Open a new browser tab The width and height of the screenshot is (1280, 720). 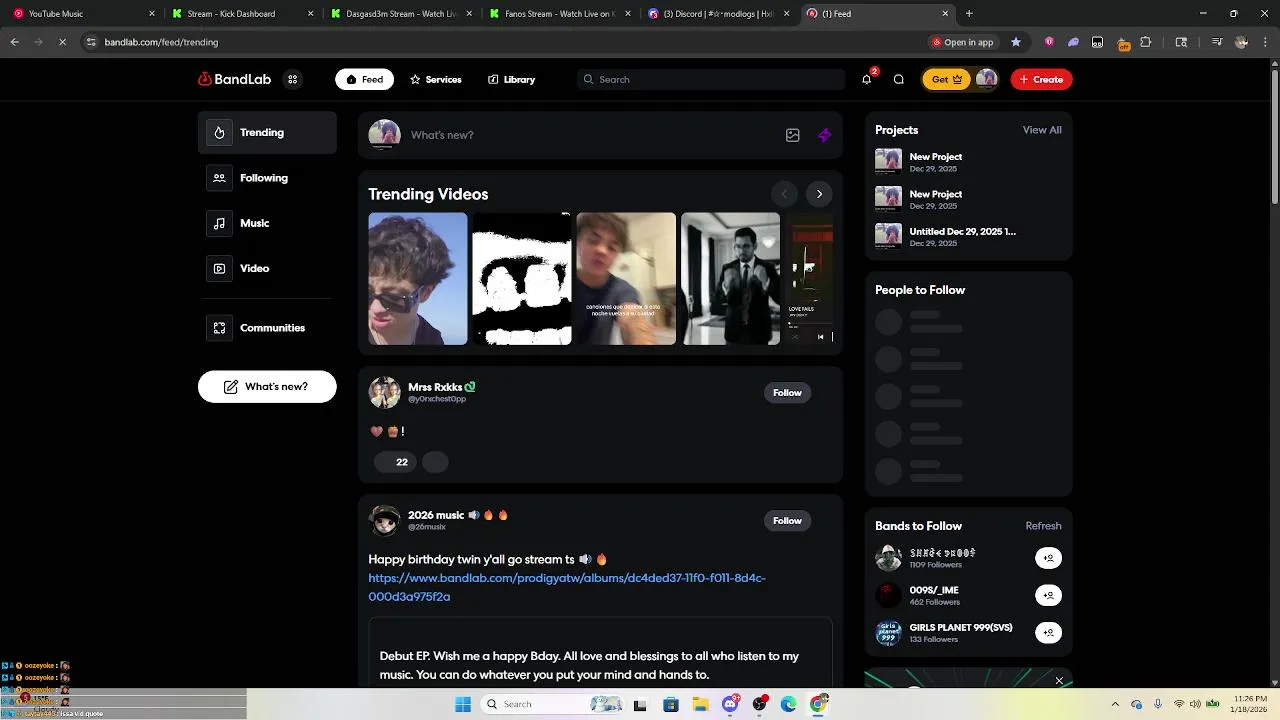[969, 14]
